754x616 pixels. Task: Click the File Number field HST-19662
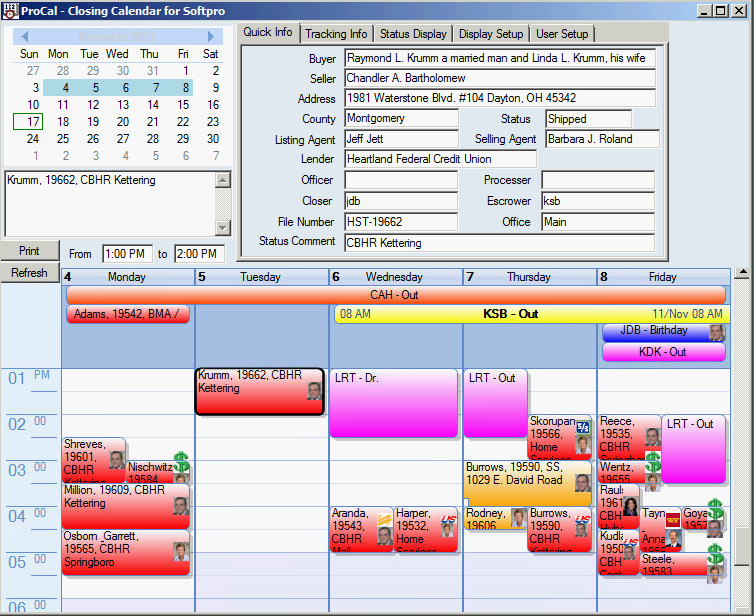coord(401,222)
